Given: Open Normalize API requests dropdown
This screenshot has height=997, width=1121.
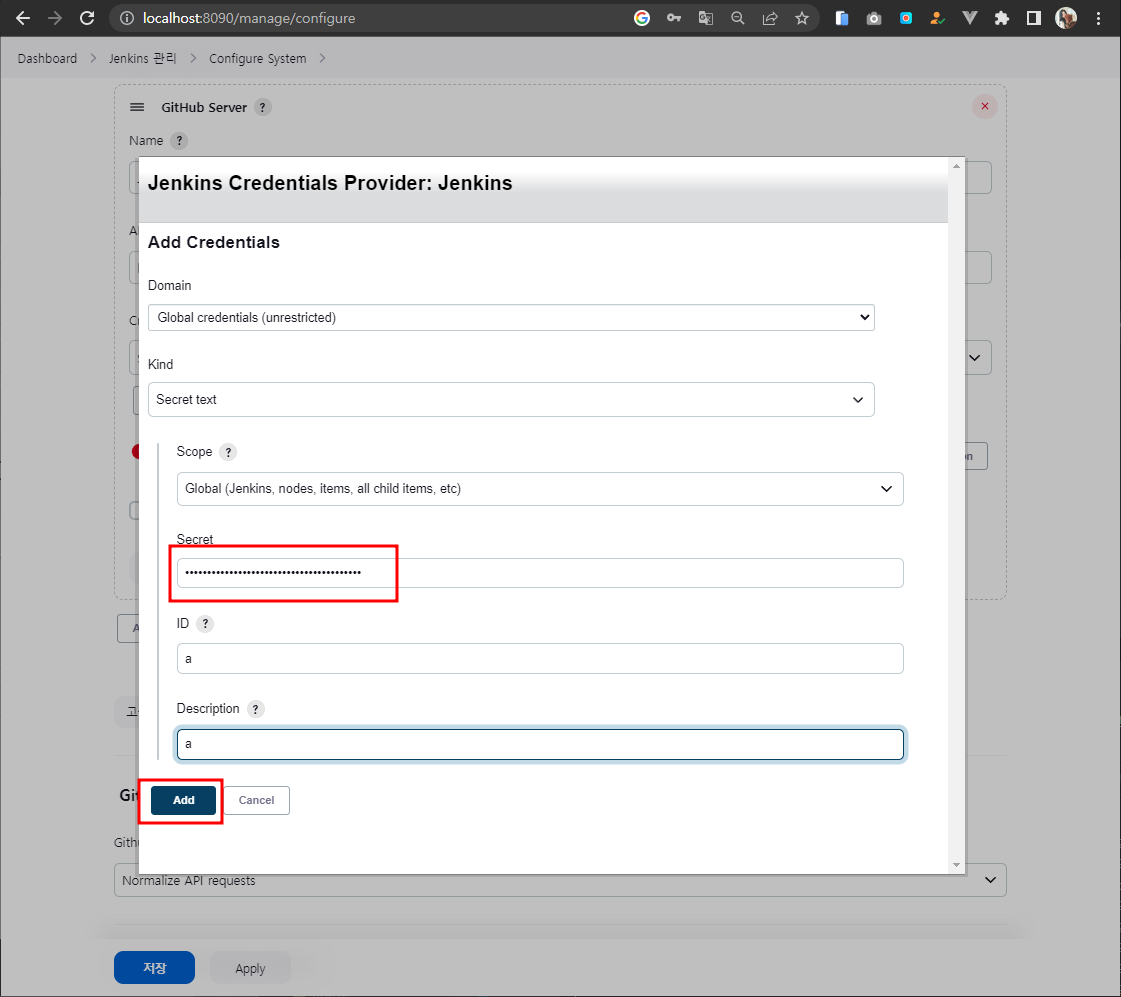Looking at the screenshot, I should tap(560, 881).
